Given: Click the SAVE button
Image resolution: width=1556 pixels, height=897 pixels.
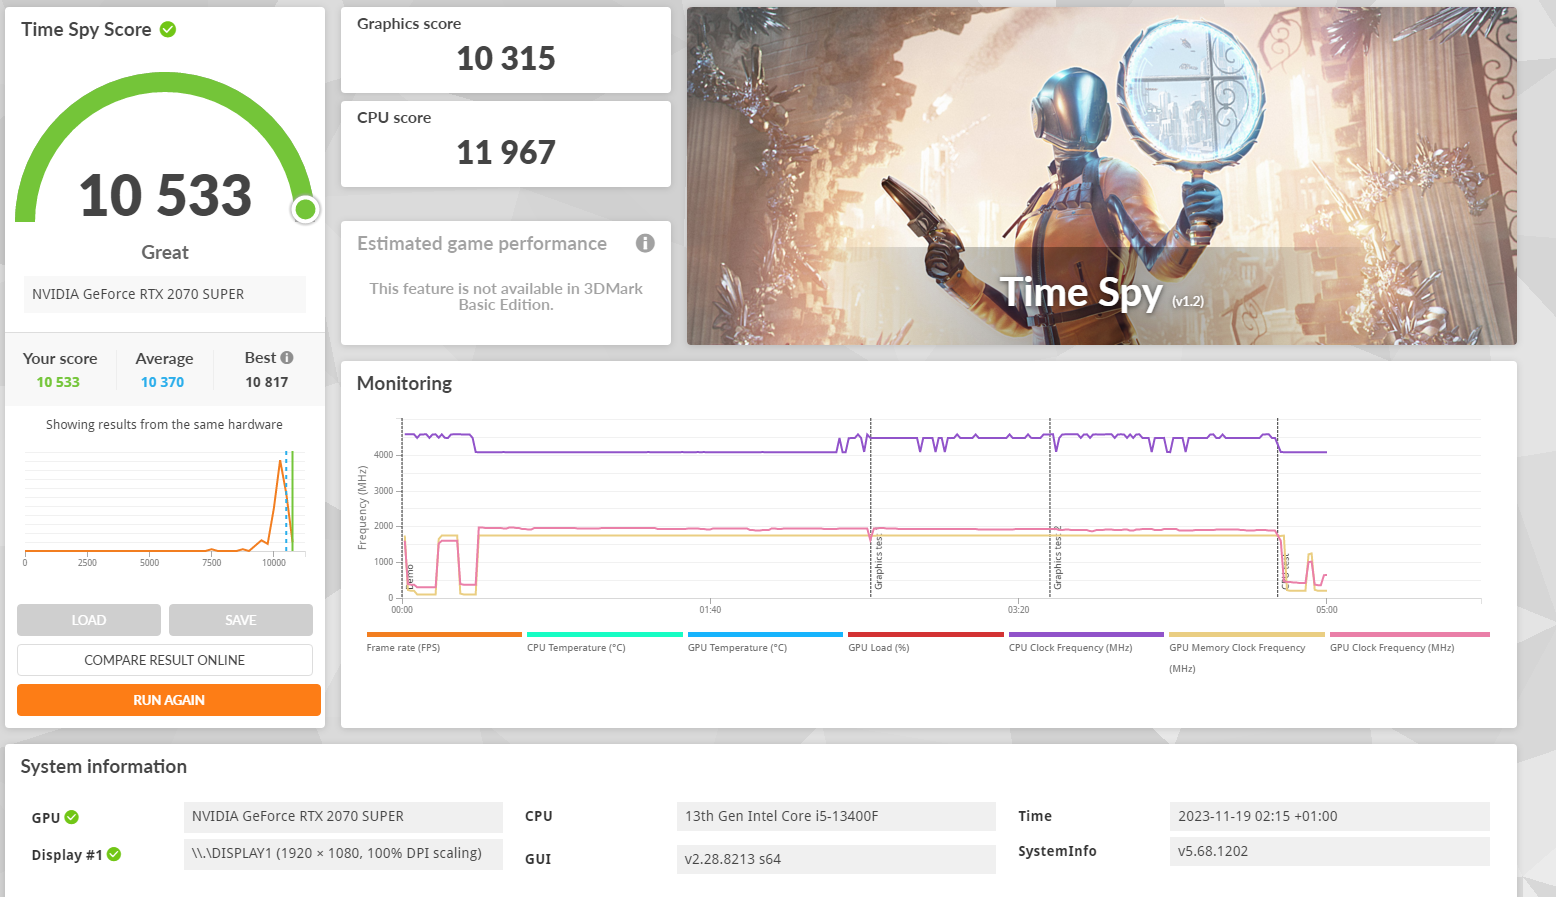Looking at the screenshot, I should [240, 620].
